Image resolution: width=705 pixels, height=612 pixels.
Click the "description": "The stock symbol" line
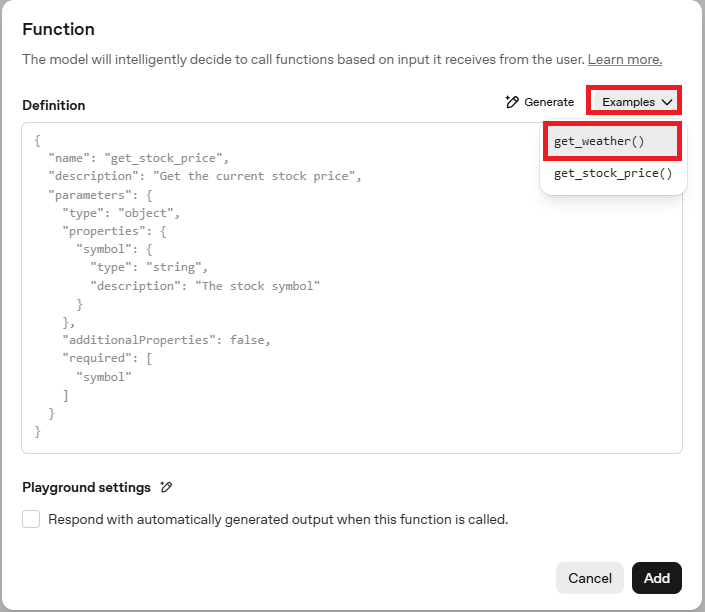tap(205, 286)
